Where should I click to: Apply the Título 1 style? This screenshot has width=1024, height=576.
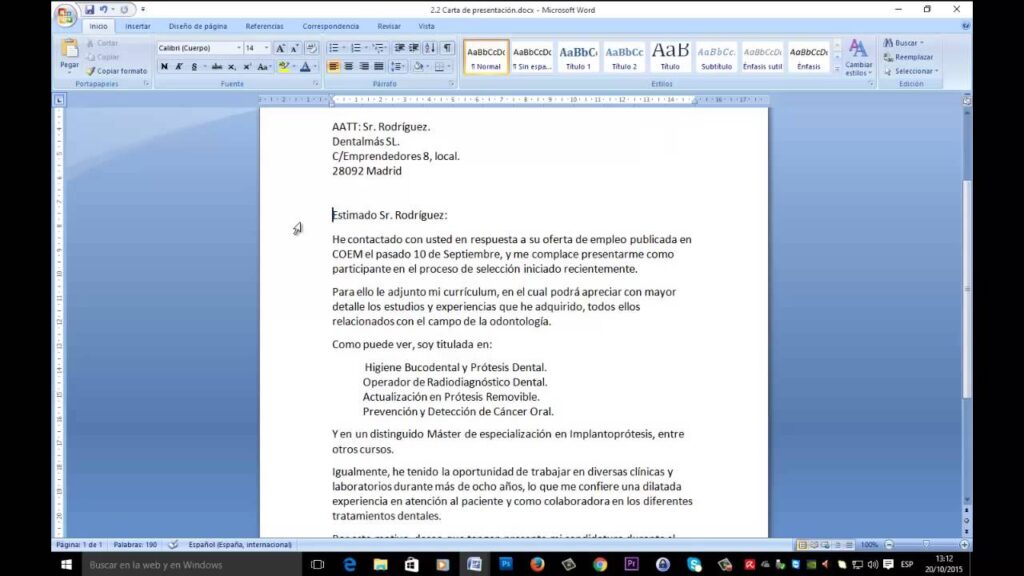(x=578, y=56)
